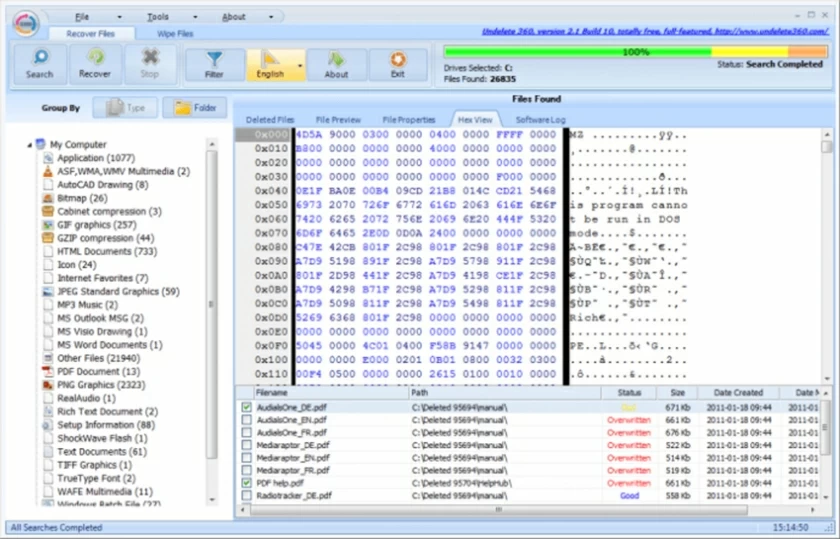Open the About menu

[x=234, y=17]
